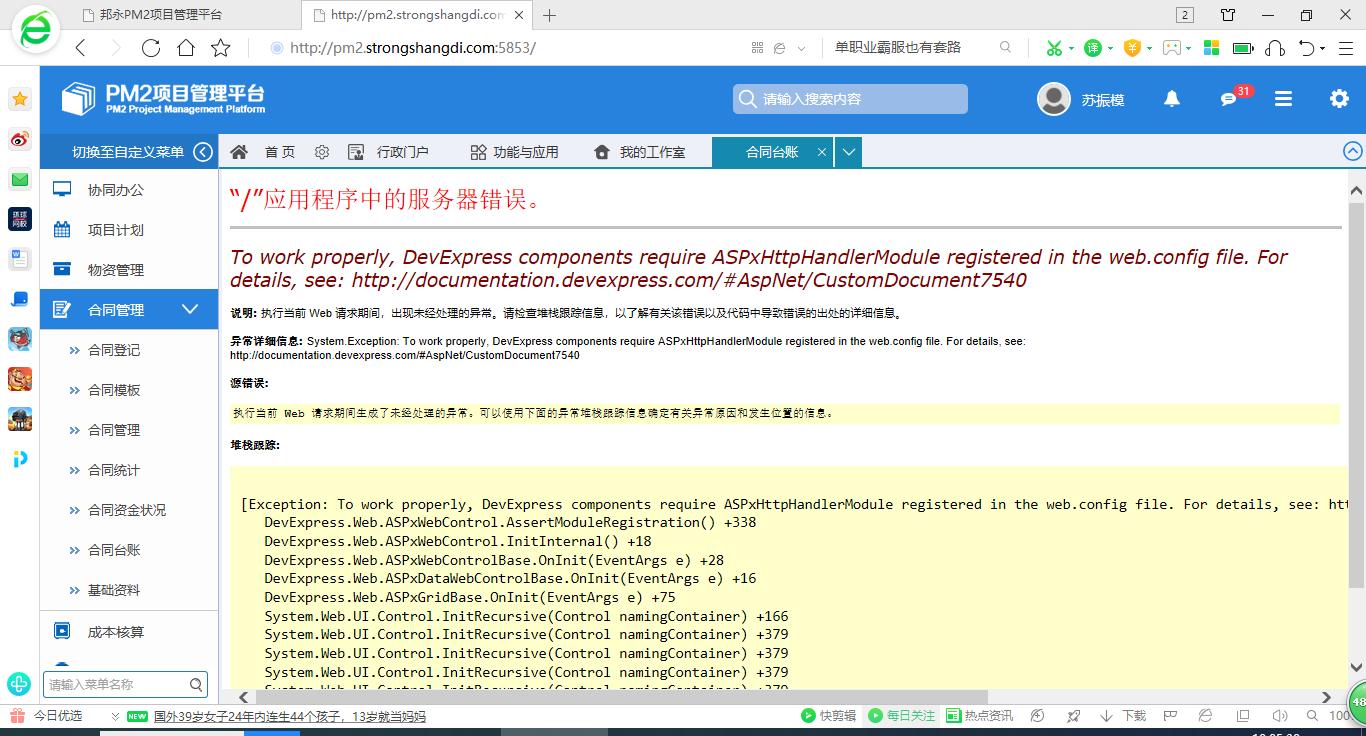Image resolution: width=1366 pixels, height=736 pixels.
Task: Click the hamburger menu icon in the header
Action: [1283, 99]
